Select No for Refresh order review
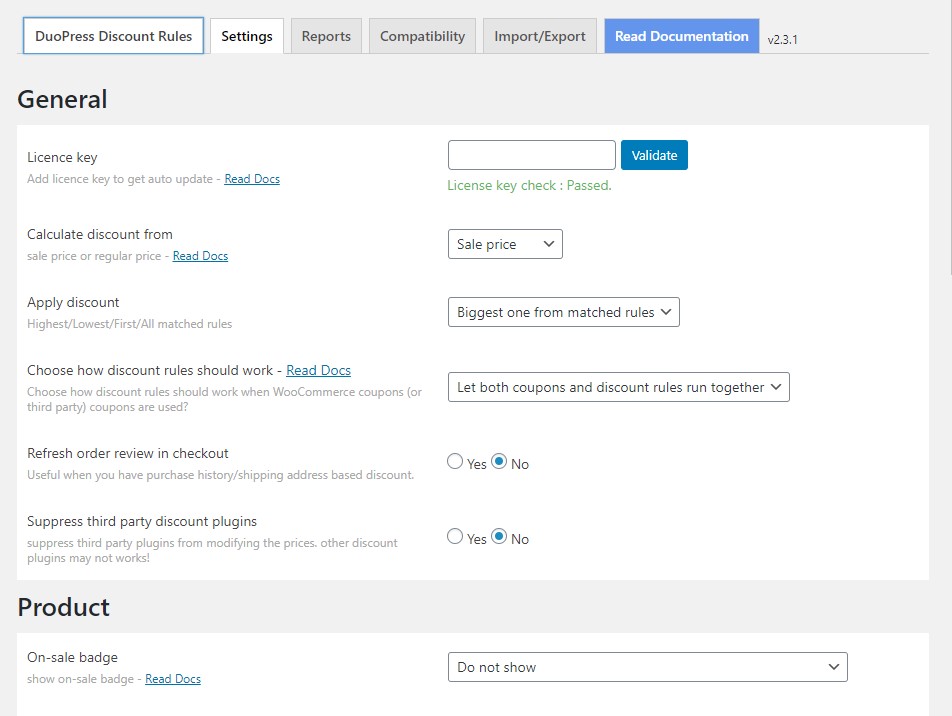The width and height of the screenshot is (952, 716). pyautogui.click(x=499, y=462)
